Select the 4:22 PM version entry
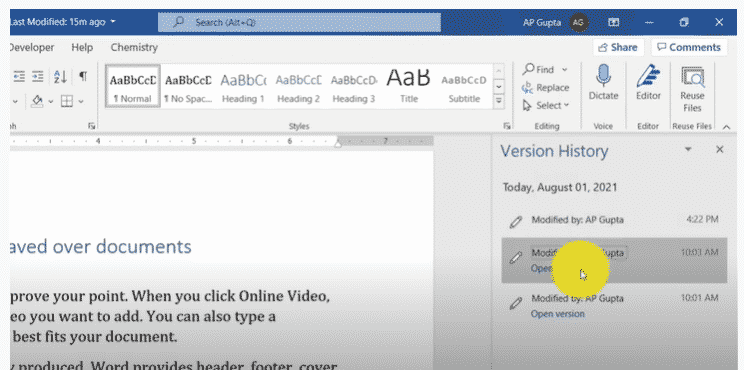 (614, 220)
